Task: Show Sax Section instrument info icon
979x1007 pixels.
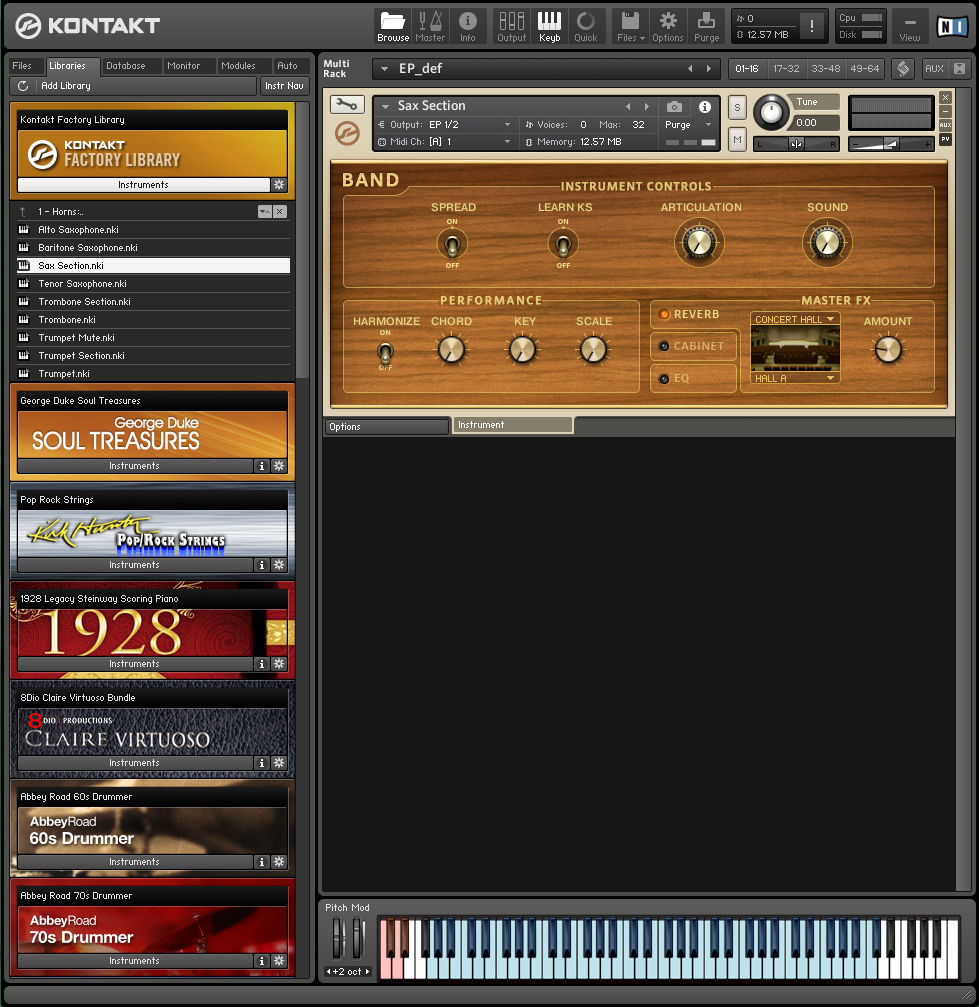Action: pos(705,107)
